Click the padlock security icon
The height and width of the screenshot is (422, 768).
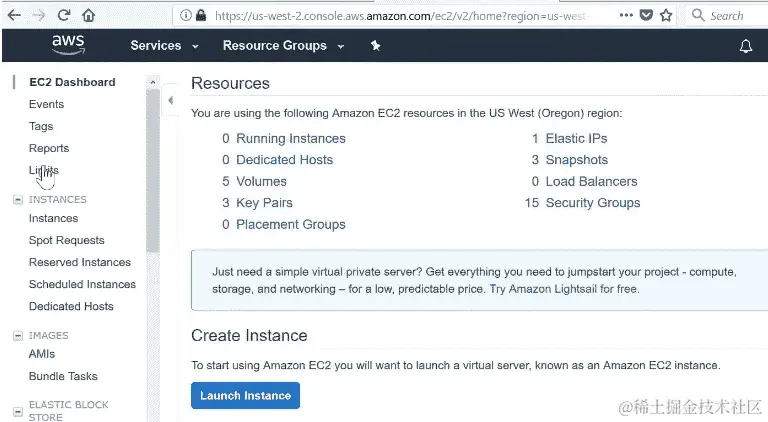click(x=201, y=16)
